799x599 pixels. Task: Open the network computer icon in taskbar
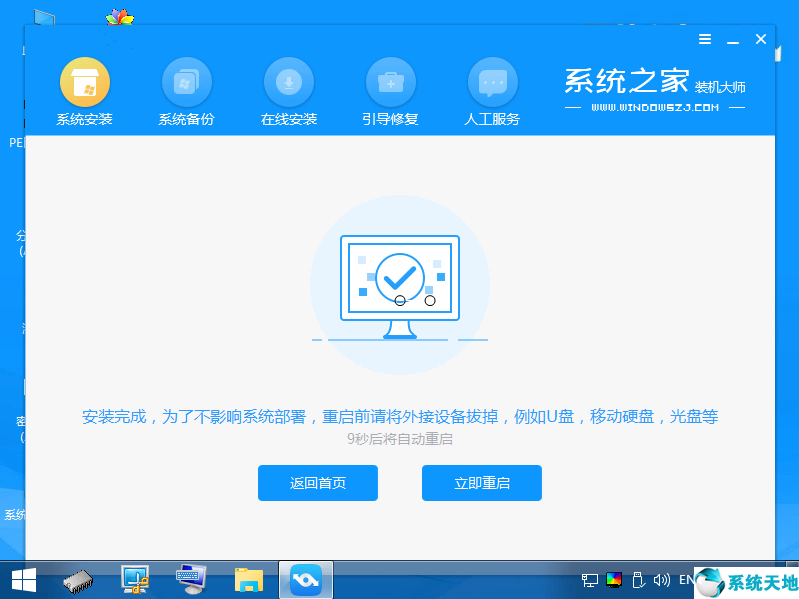pyautogui.click(x=135, y=580)
